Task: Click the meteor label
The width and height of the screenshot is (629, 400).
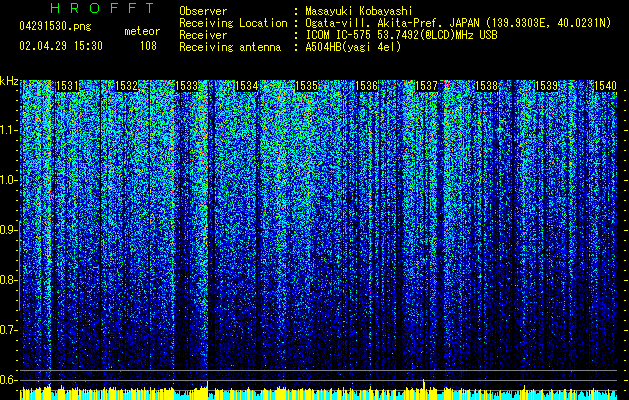Action: tap(142, 31)
